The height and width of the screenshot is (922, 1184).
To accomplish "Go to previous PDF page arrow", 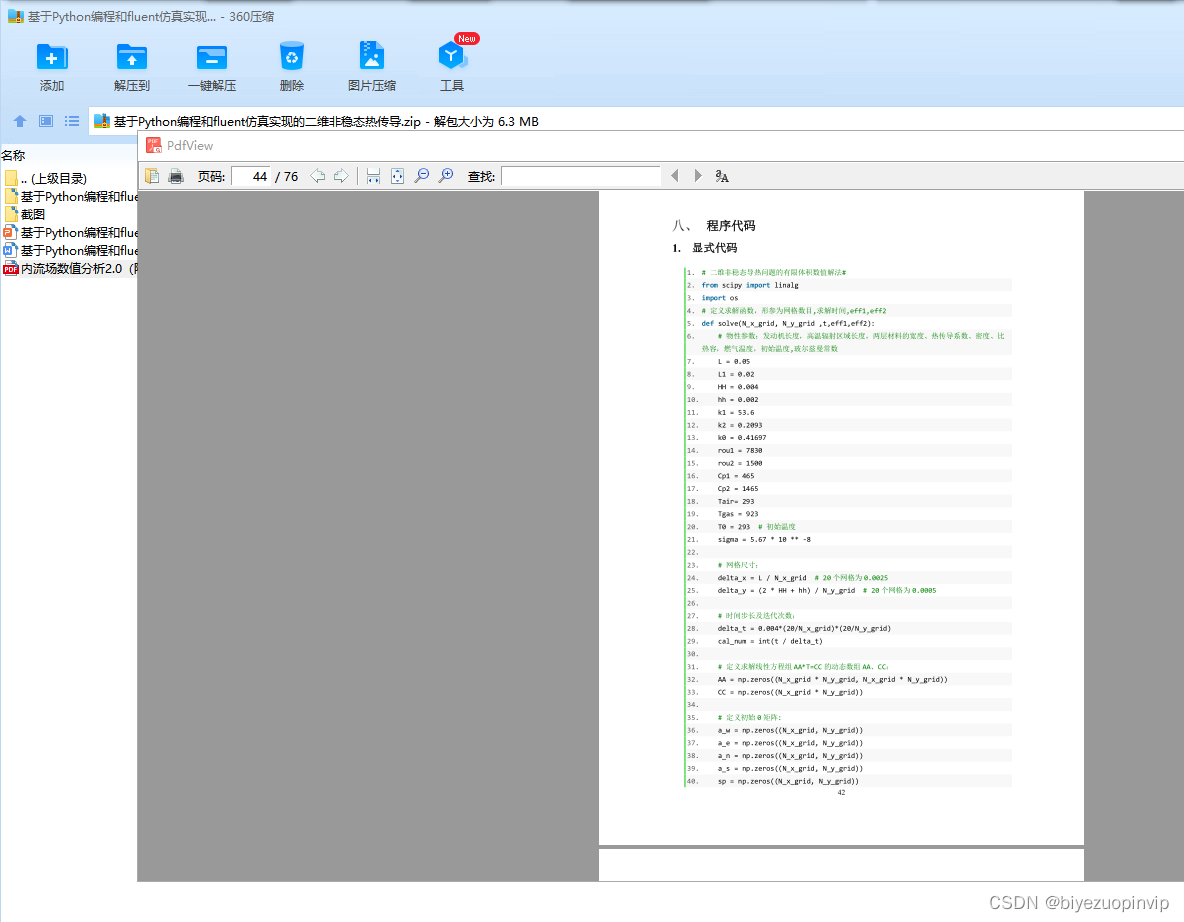I will tap(318, 176).
